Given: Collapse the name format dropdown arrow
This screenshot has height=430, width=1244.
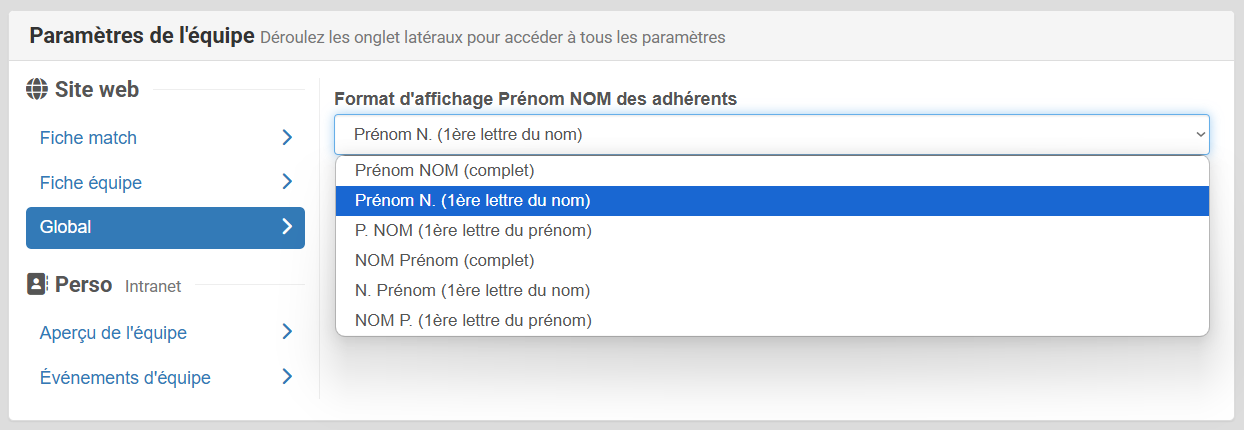Looking at the screenshot, I should (1200, 134).
